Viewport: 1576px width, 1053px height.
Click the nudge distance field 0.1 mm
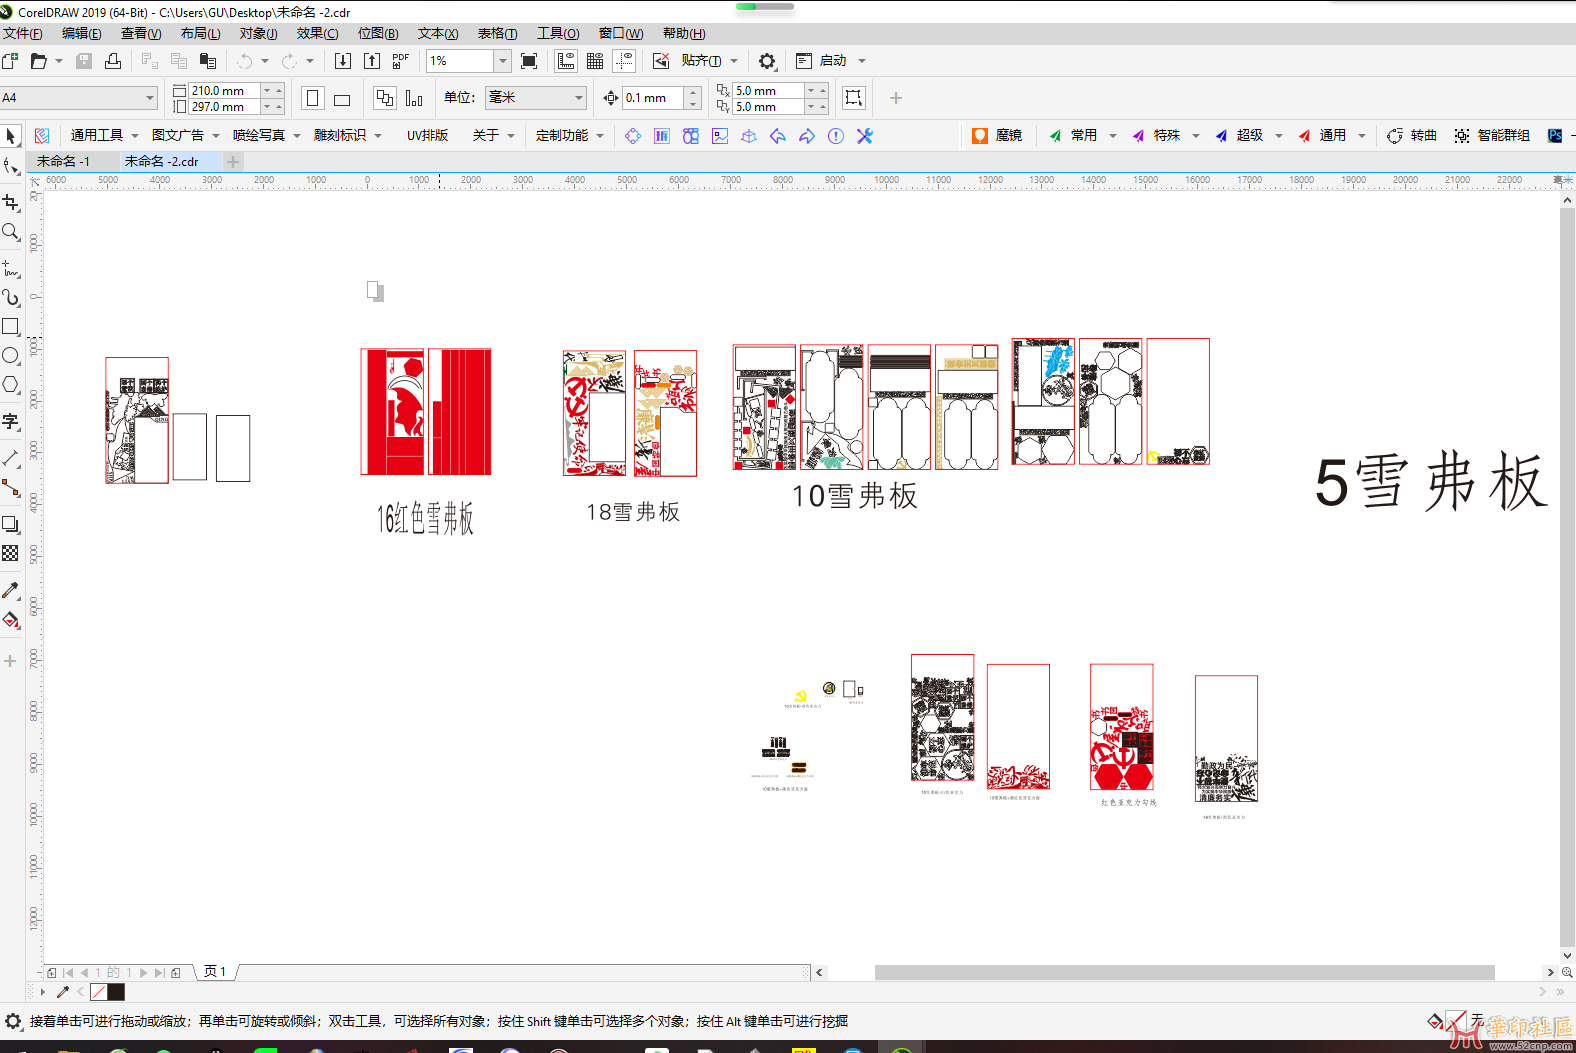(653, 98)
